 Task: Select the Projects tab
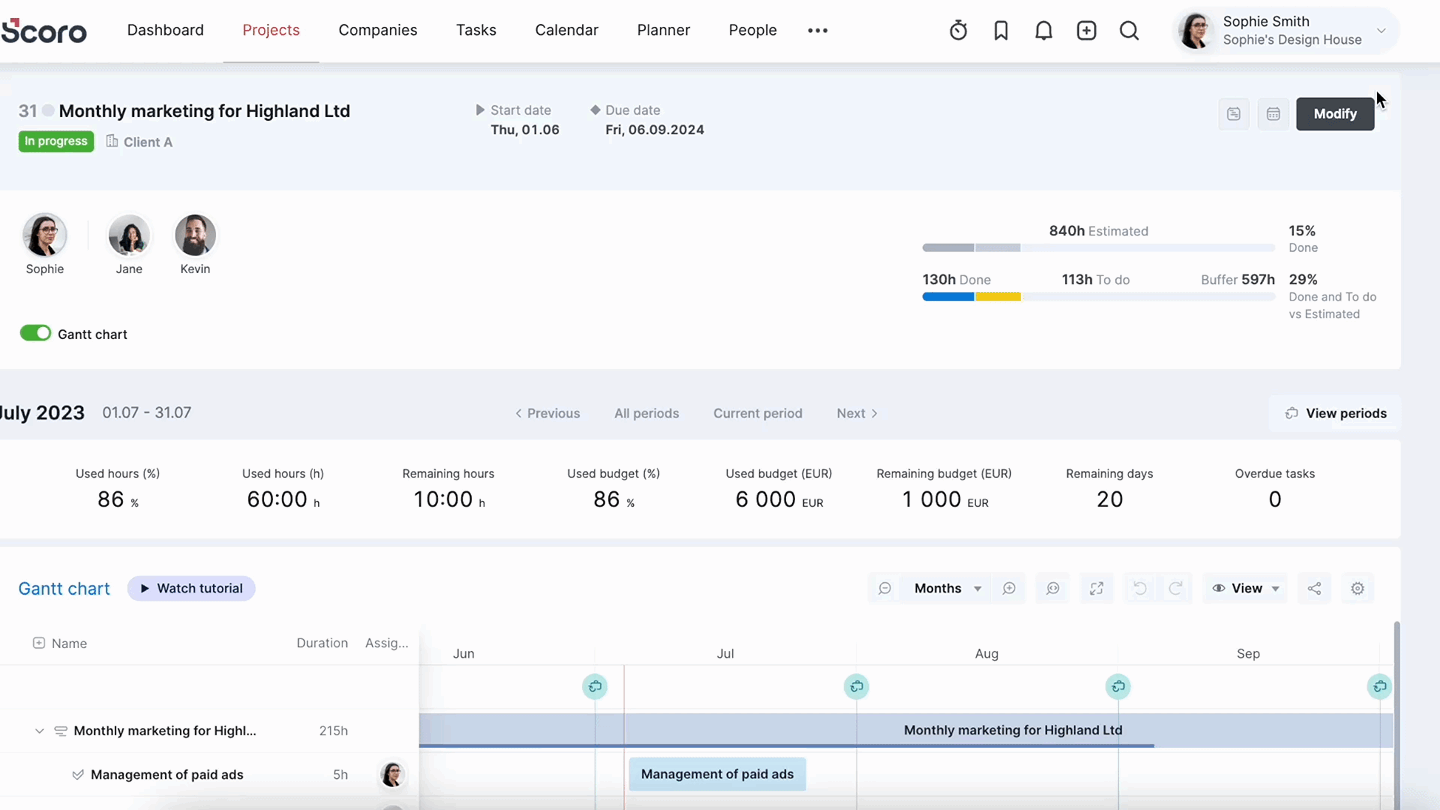(271, 30)
